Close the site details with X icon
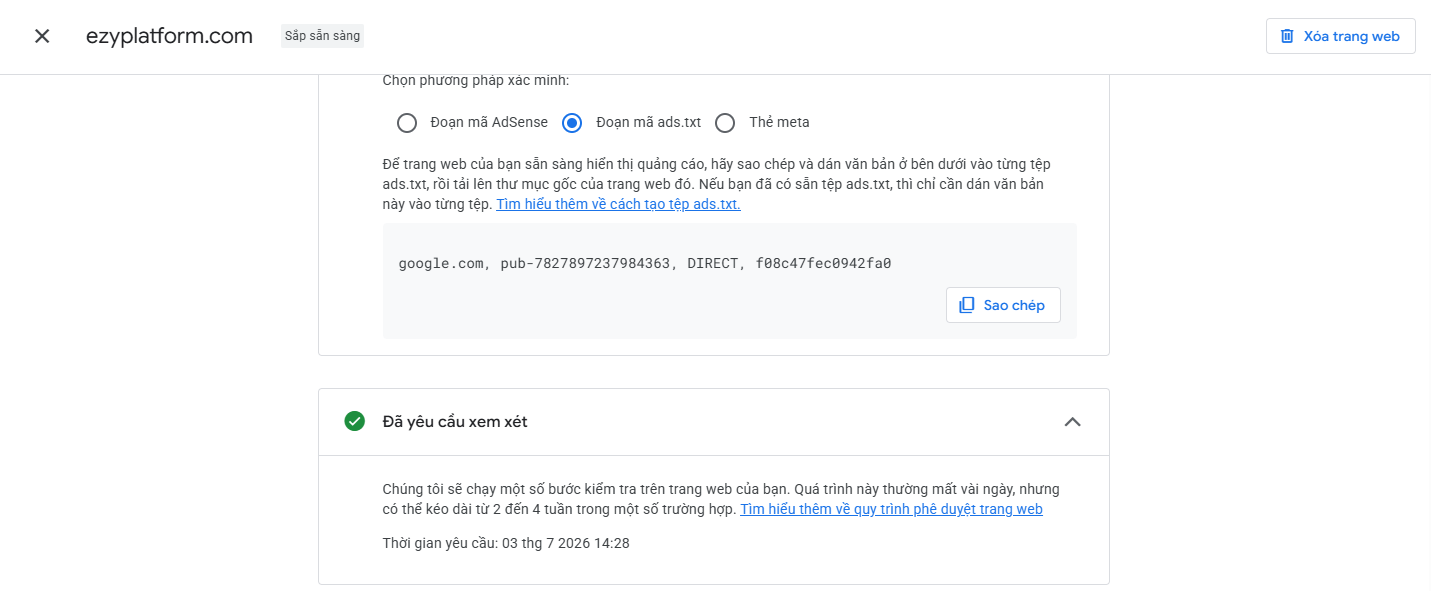Screen dimensions: 1431x591 (x=42, y=36)
